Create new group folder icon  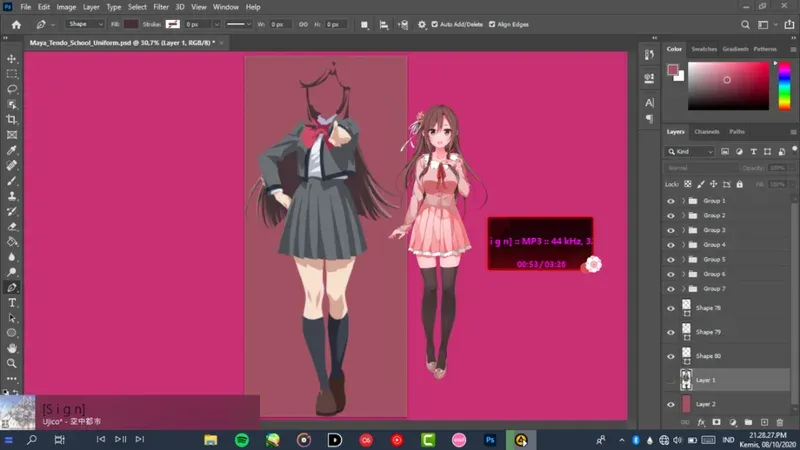pos(748,422)
